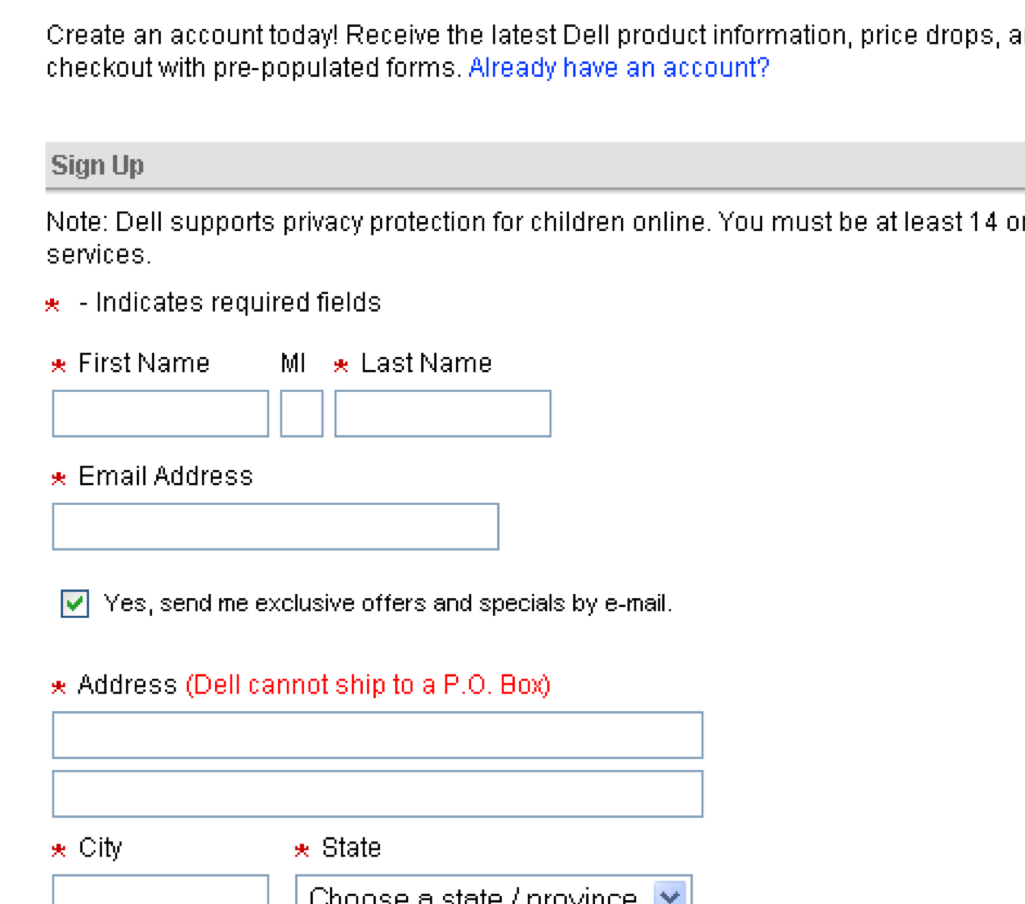Click the red asterisk beside 'Indicates required fields'
Screen dimensions: 1025x904
pos(53,305)
